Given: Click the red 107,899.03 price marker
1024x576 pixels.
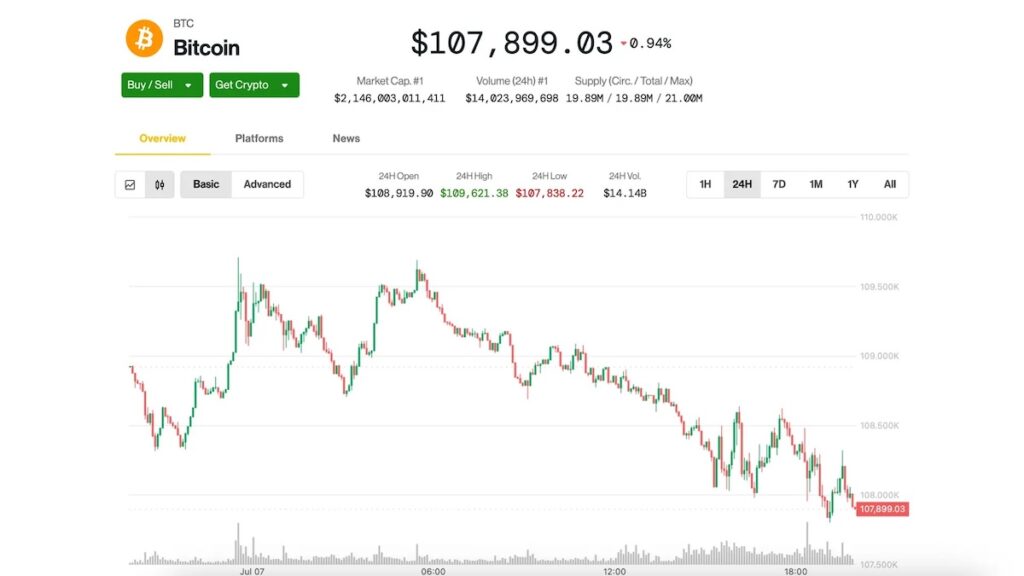Looking at the screenshot, I should coord(882,509).
